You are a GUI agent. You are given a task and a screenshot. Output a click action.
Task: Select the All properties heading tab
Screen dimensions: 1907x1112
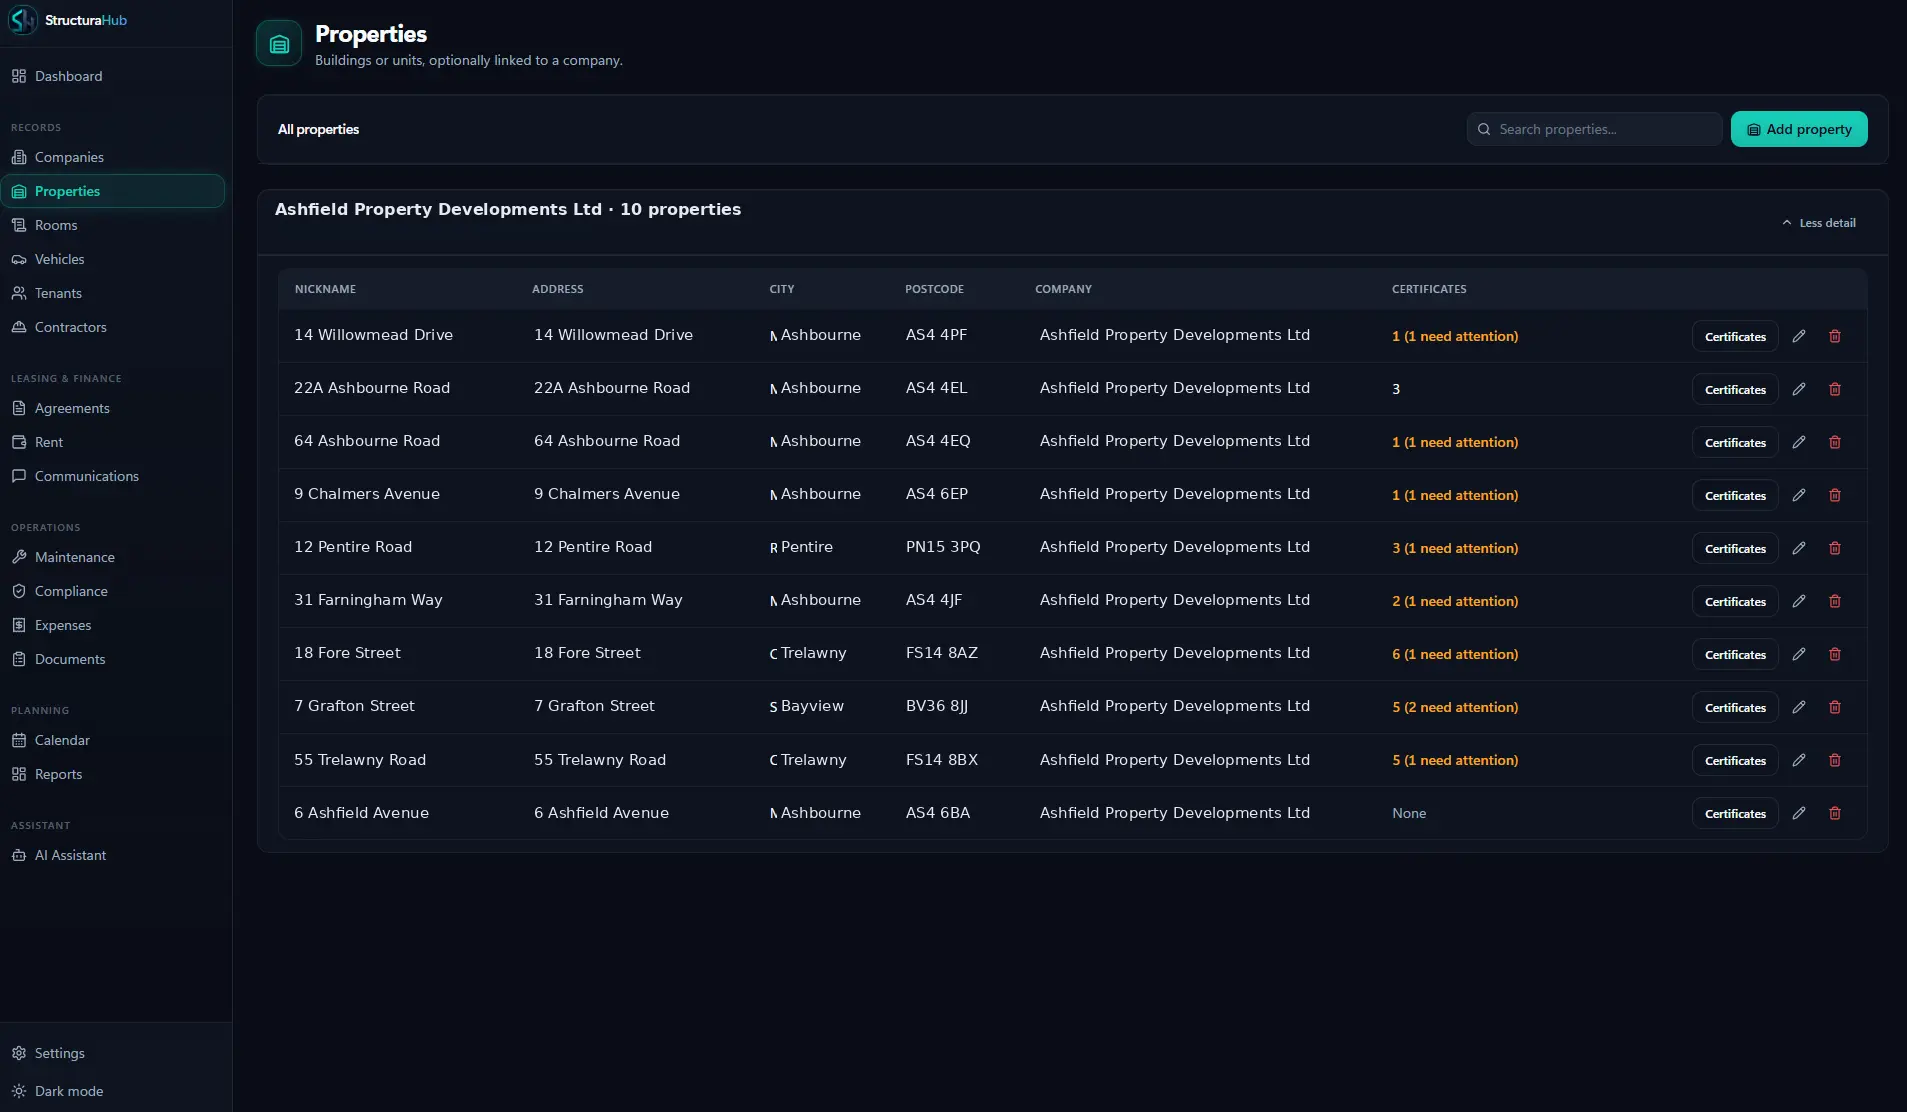(x=318, y=129)
